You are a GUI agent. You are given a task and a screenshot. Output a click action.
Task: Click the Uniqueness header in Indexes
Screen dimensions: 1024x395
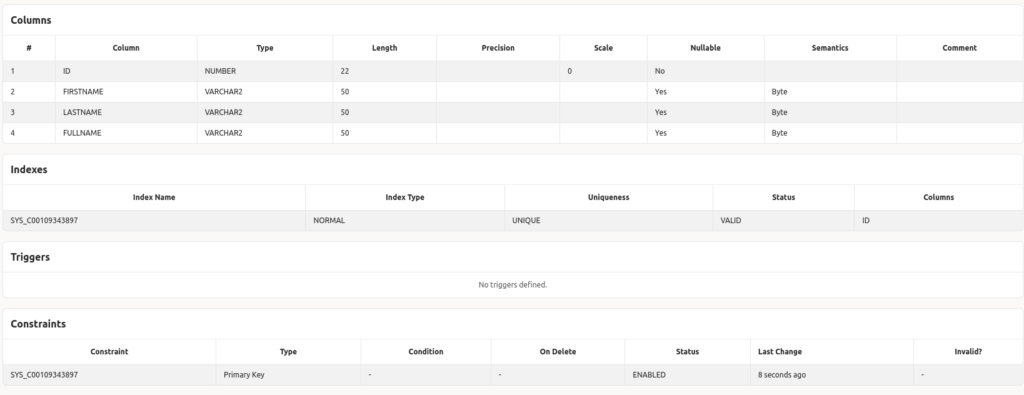point(608,197)
